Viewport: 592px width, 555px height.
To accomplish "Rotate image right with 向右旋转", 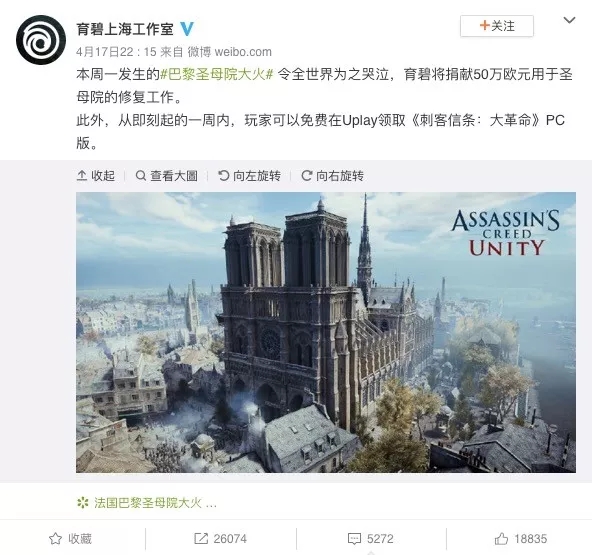I will click(x=333, y=176).
